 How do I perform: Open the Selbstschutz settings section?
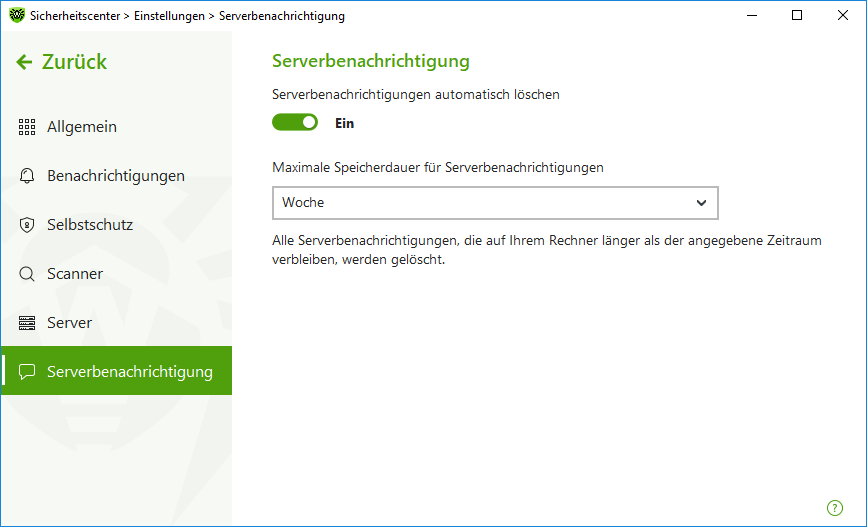pos(116,225)
